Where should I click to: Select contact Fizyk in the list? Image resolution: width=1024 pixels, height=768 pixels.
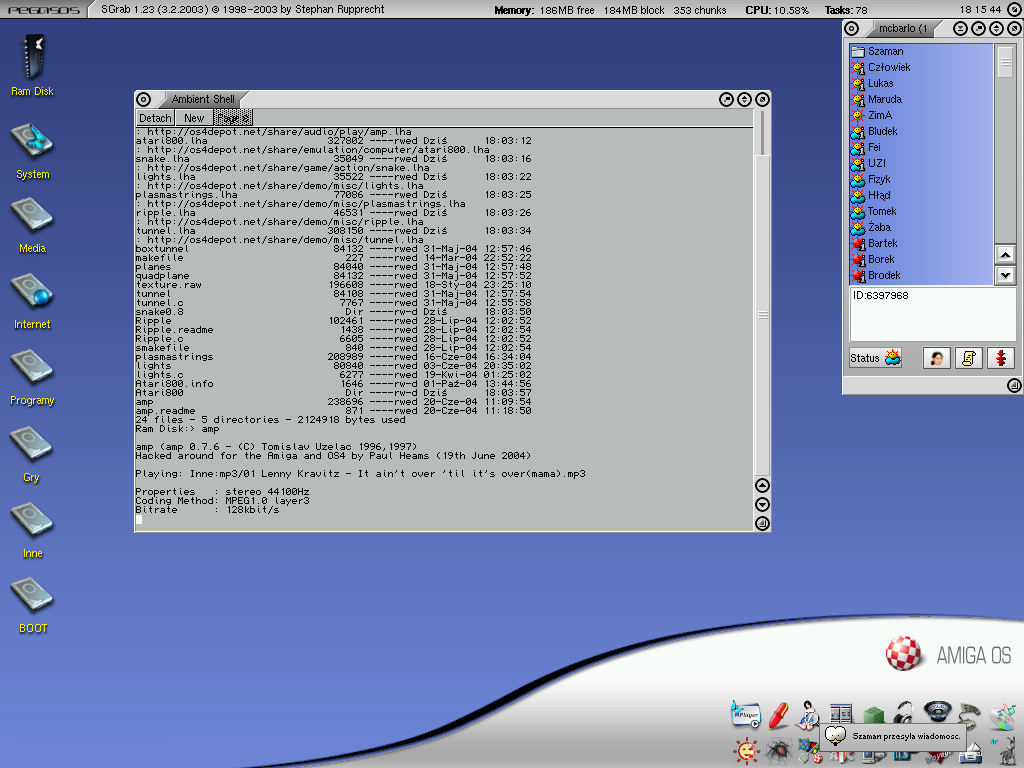[921, 179]
